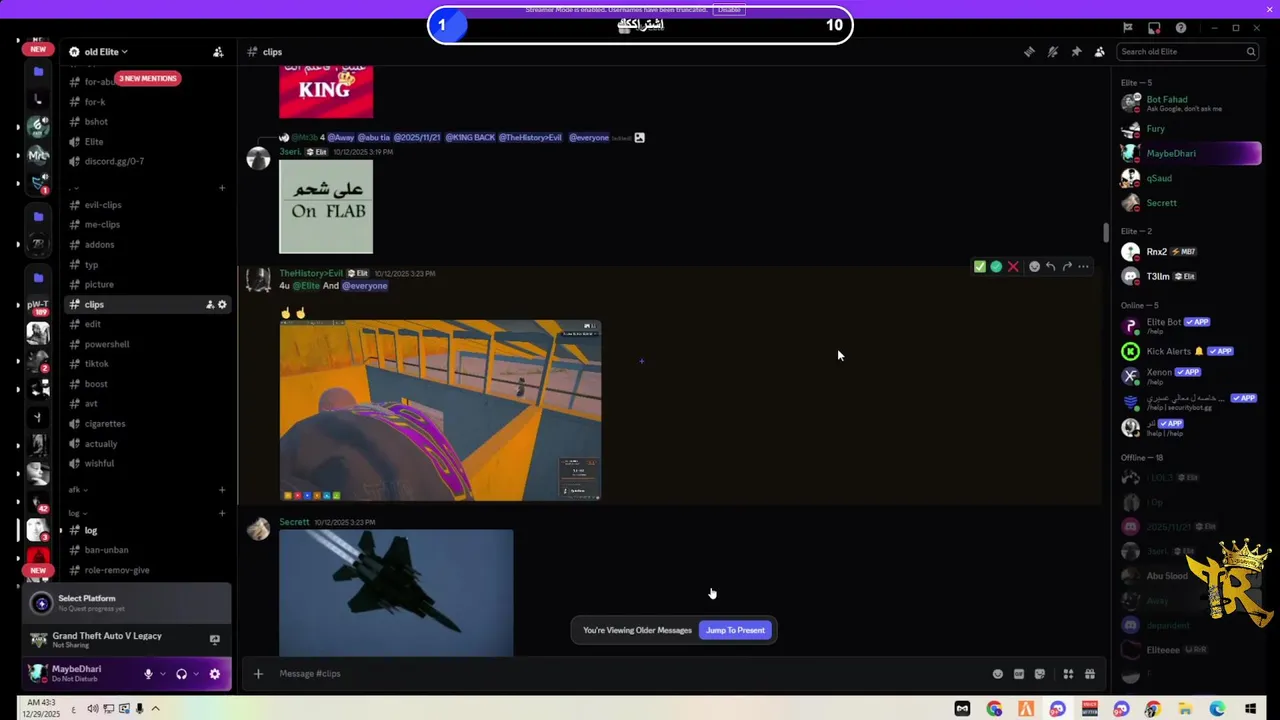Toggle headphones deafen in user panel

coord(181,674)
